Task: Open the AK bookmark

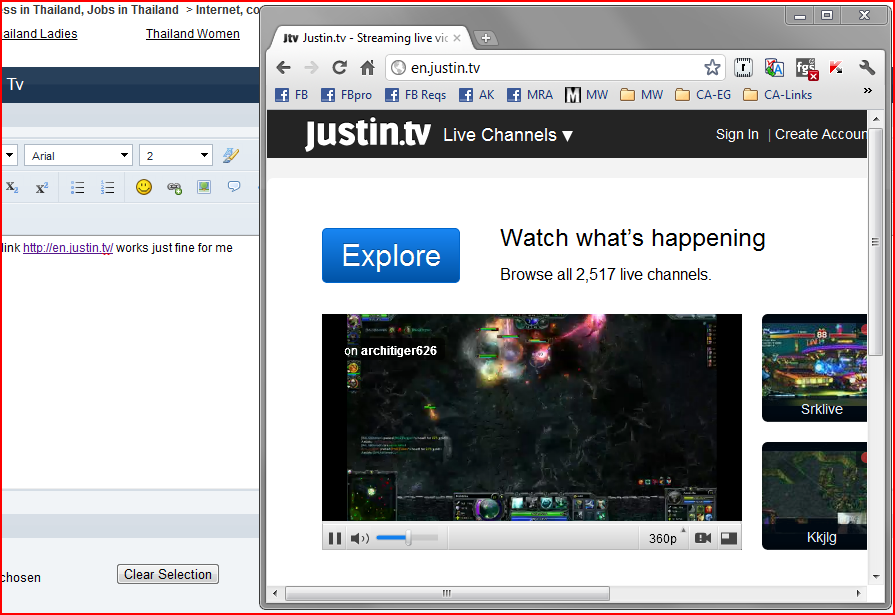Action: [x=477, y=95]
